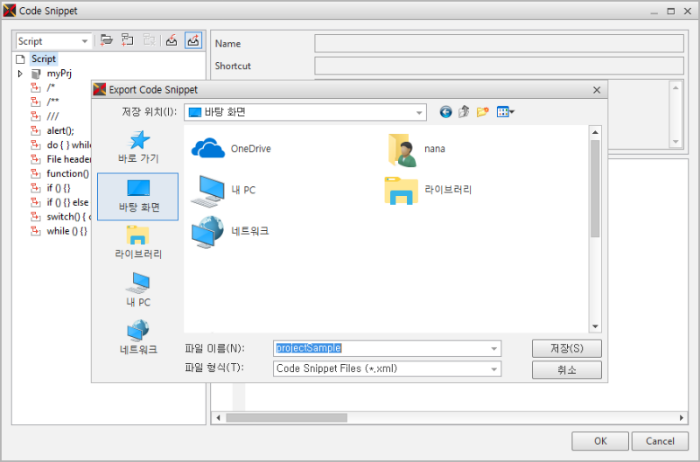Click the 취소 cancel button

tap(566, 370)
